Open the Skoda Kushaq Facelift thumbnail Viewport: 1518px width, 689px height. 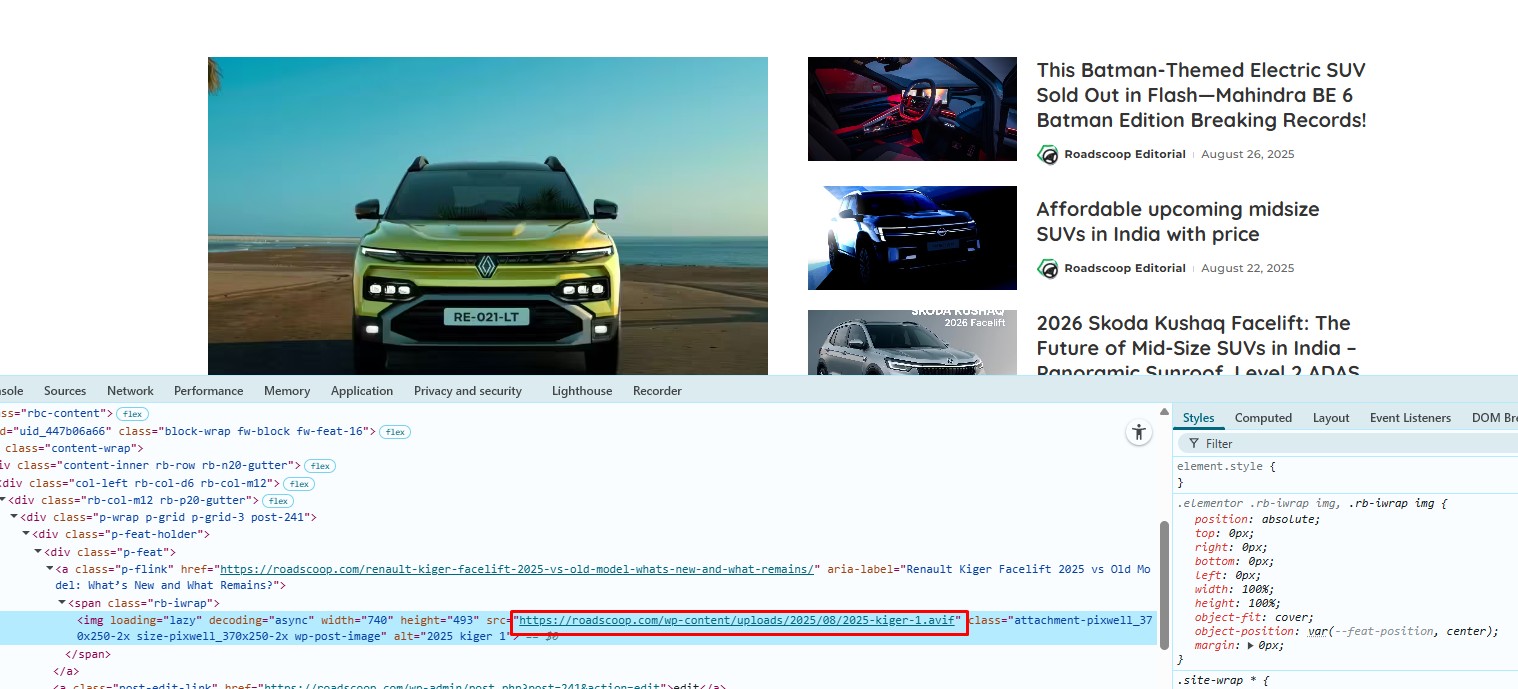point(911,343)
